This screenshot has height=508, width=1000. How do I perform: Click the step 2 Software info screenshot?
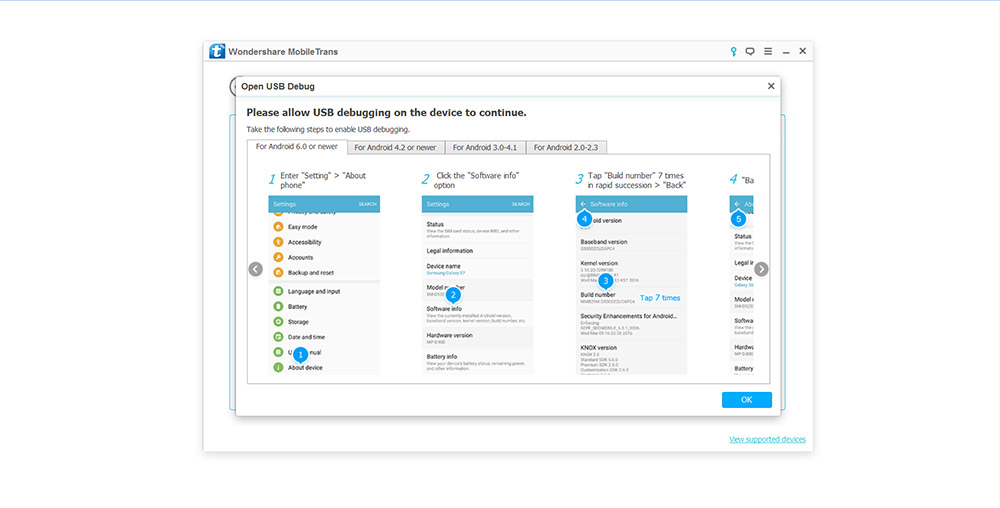tap(478, 285)
